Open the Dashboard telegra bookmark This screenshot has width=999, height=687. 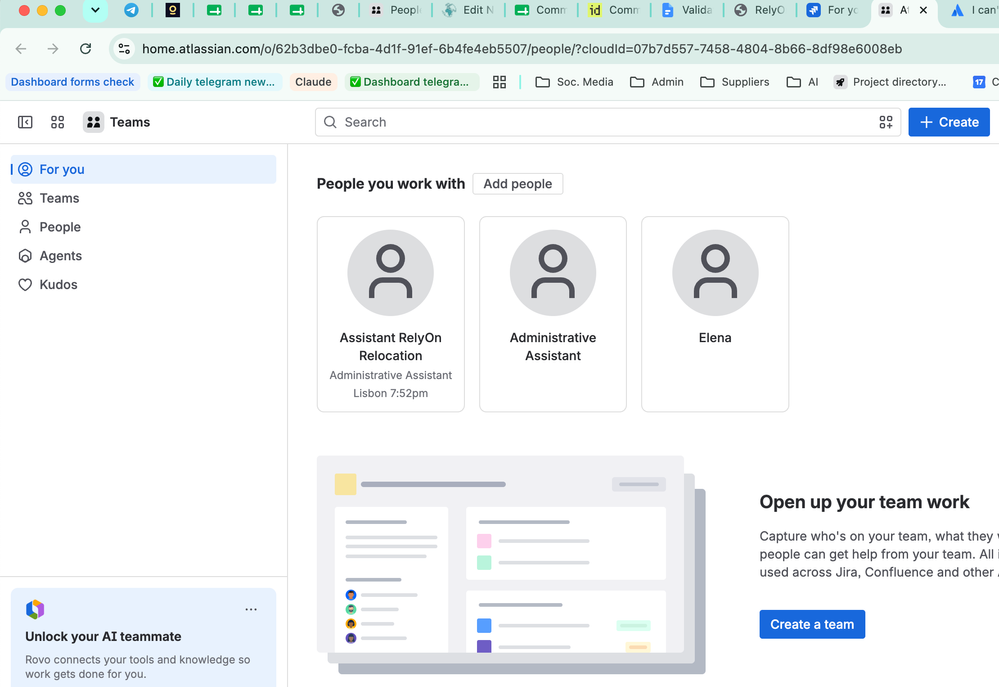(410, 82)
